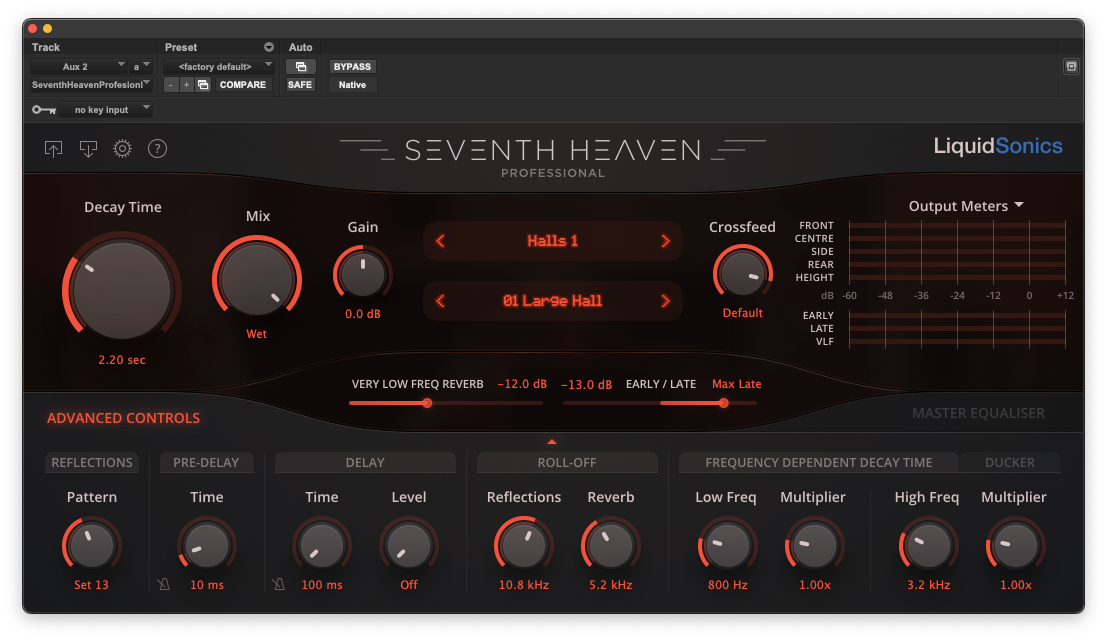This screenshot has height=640, width=1107.
Task: Click the Low Freq Multiplier knob
Action: pyautogui.click(x=814, y=545)
